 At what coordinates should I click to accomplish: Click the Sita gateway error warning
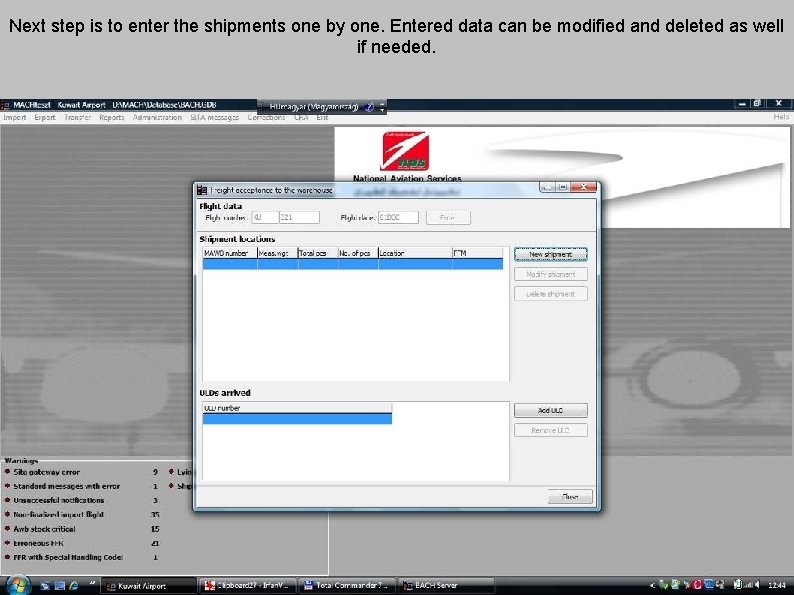pyautogui.click(x=47, y=472)
